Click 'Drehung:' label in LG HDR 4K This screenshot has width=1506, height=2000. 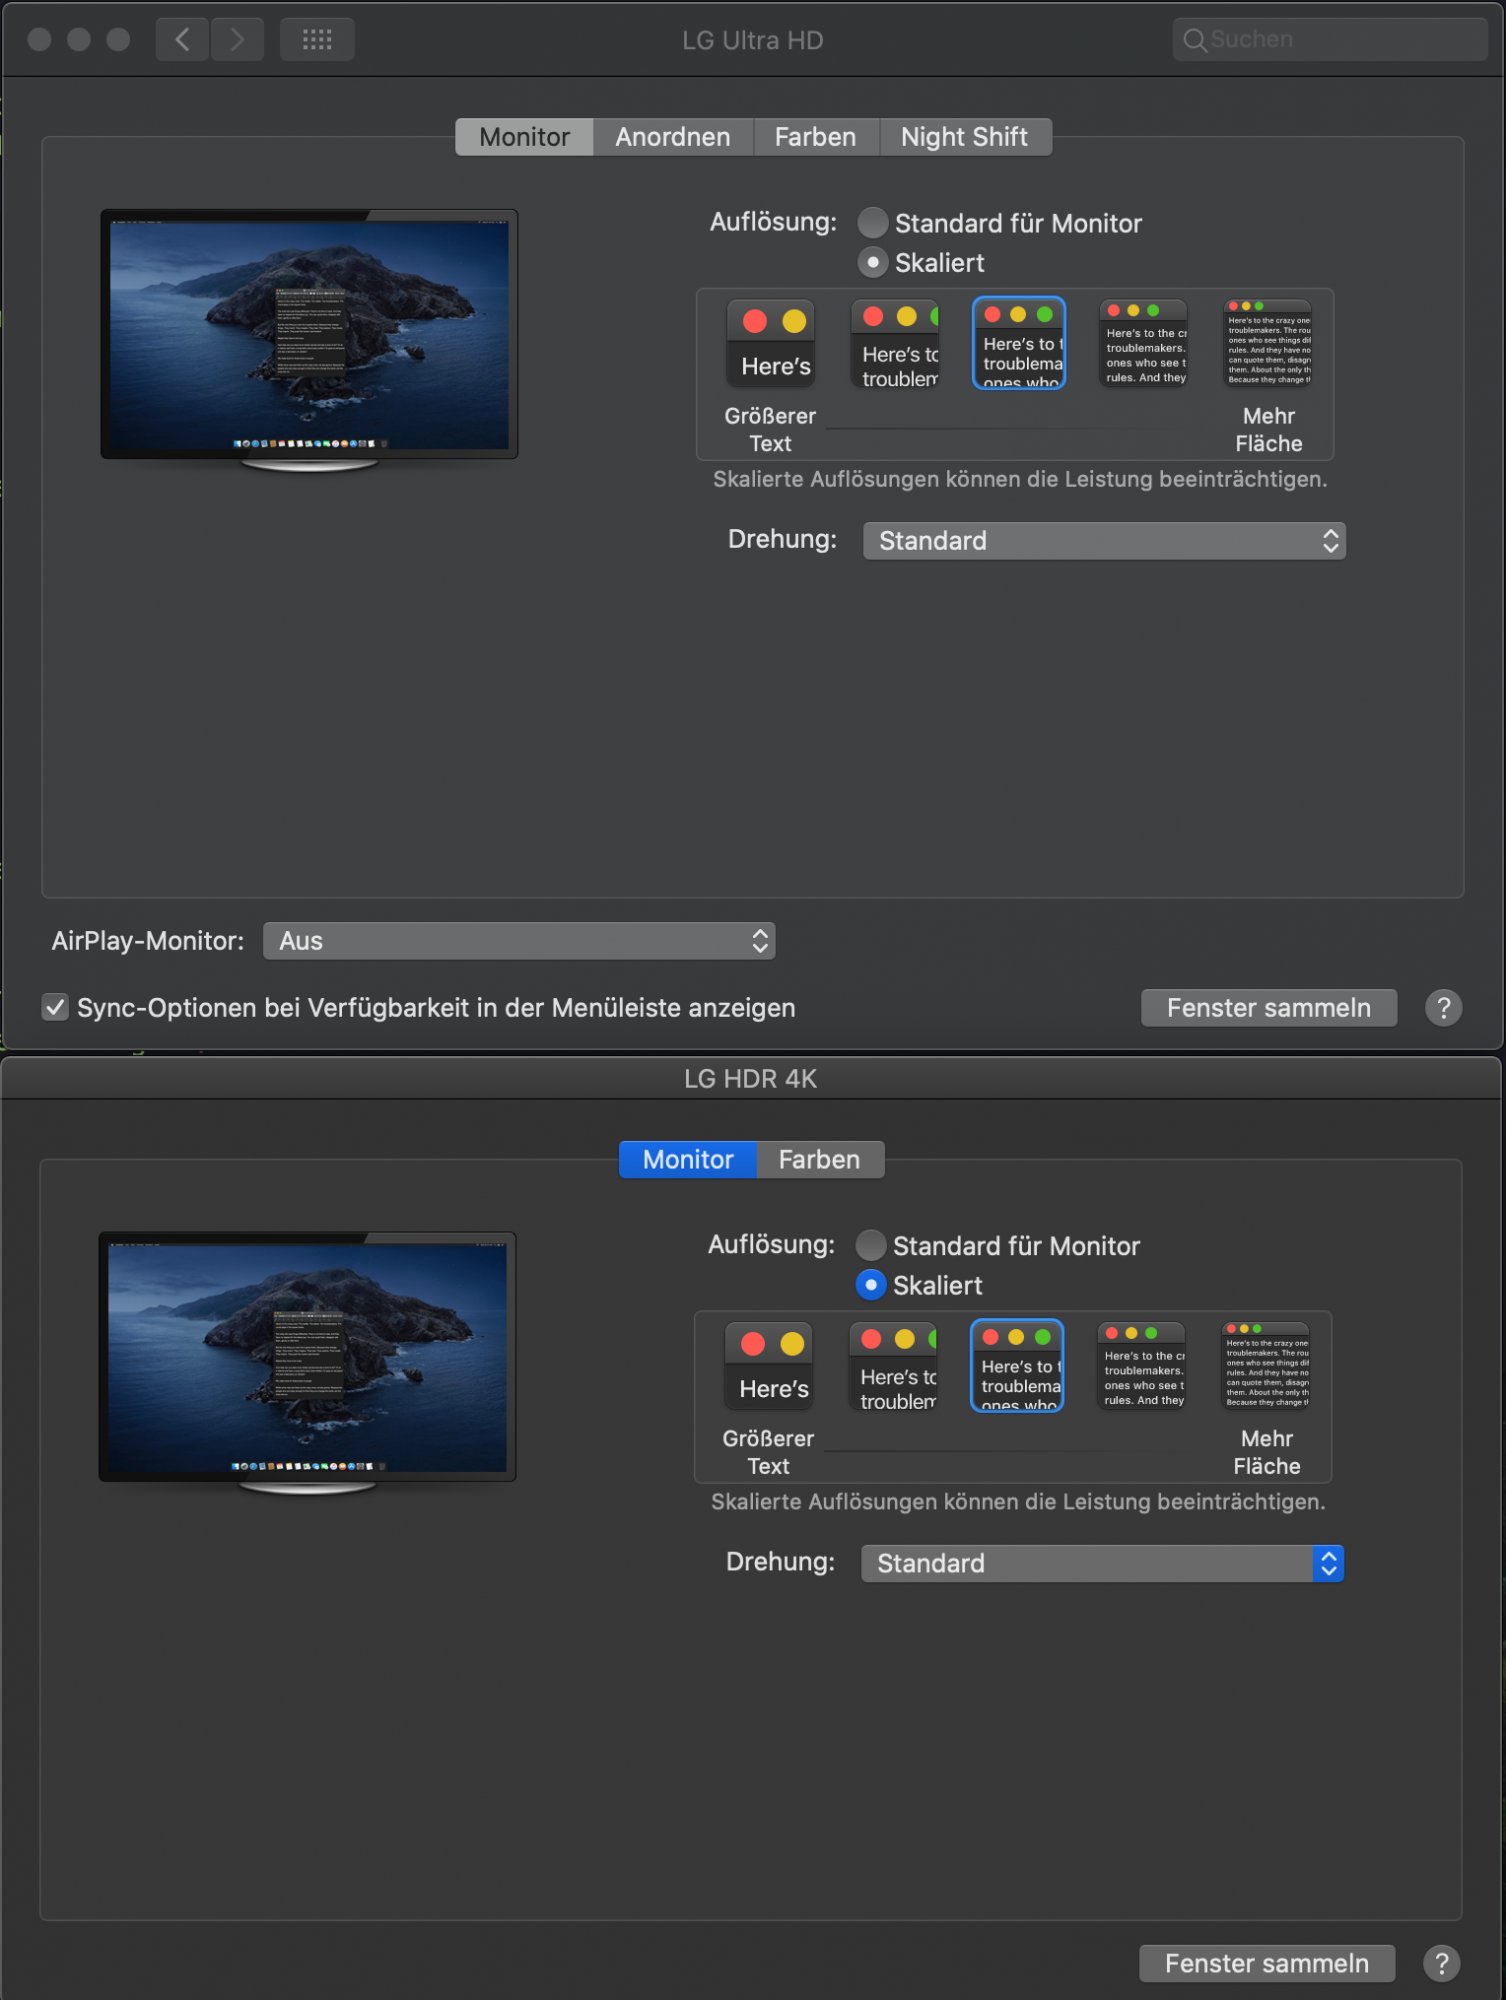coord(780,1563)
